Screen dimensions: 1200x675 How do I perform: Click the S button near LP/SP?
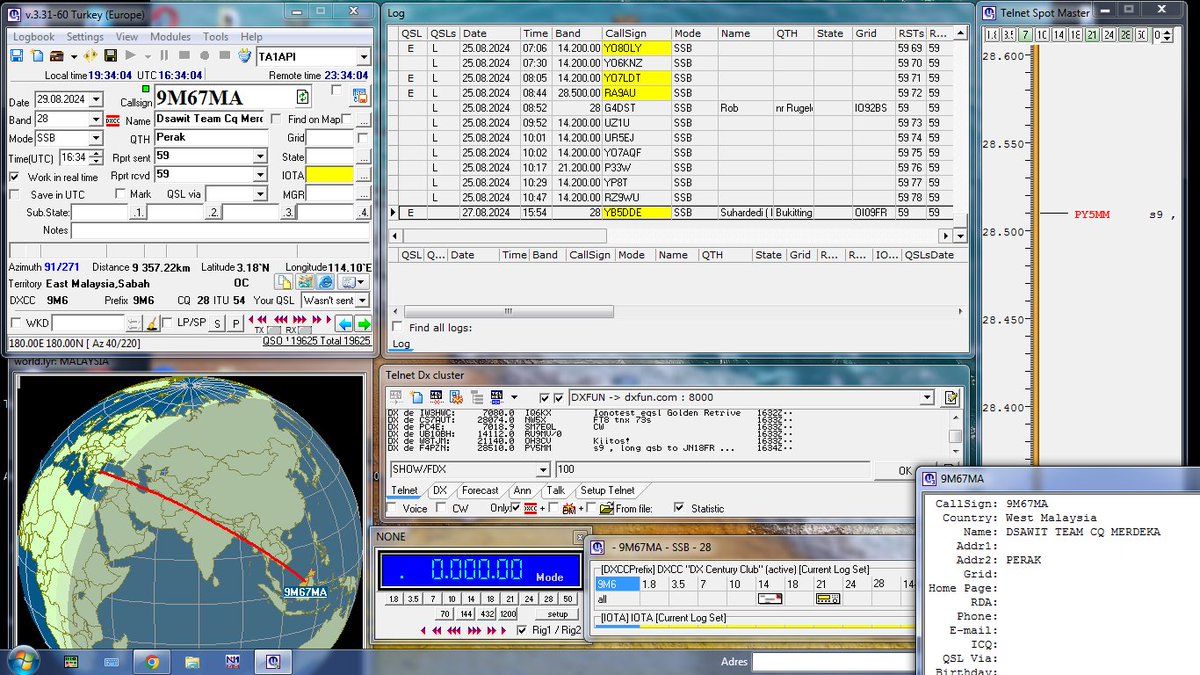coord(217,324)
